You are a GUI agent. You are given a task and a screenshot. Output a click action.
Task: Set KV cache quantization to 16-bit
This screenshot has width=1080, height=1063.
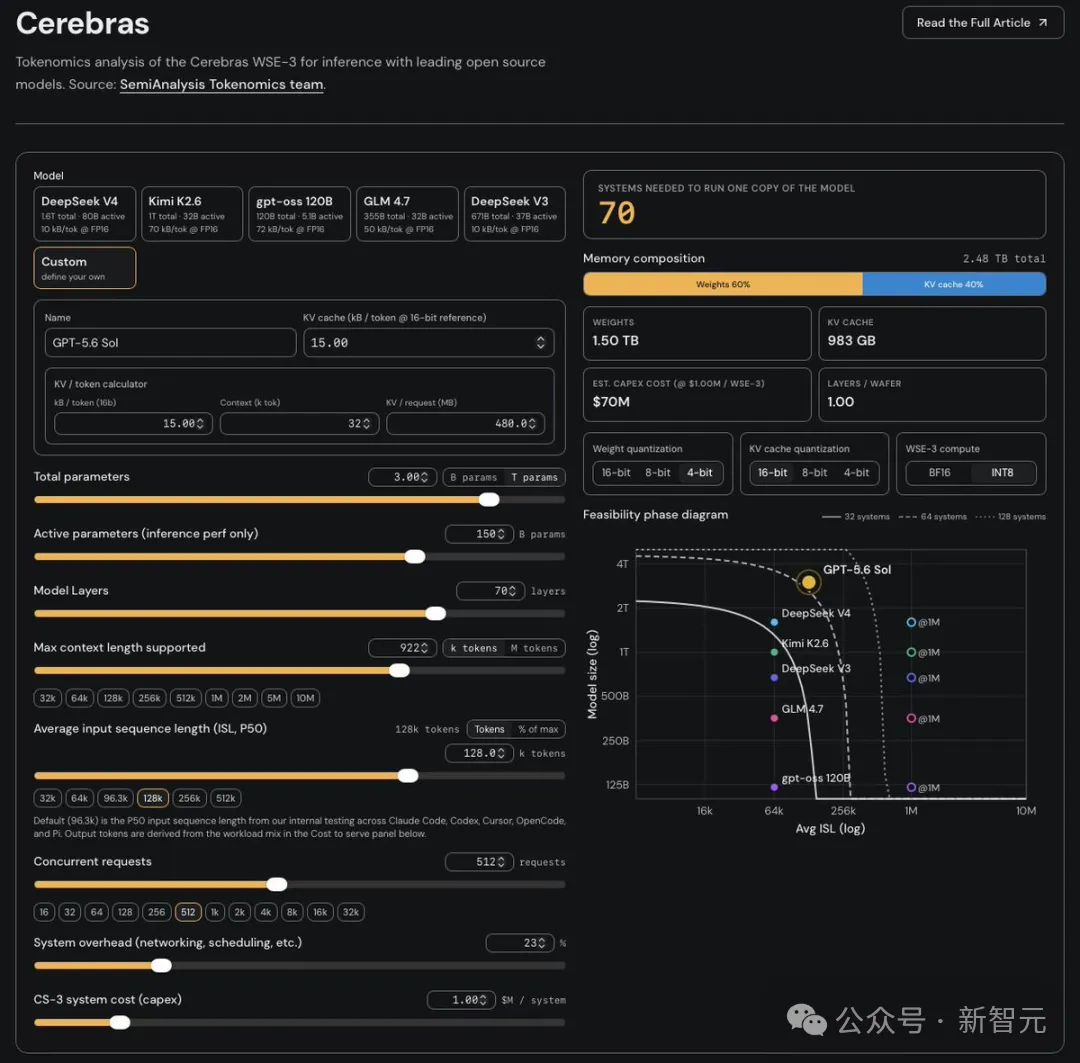pyautogui.click(x=772, y=473)
